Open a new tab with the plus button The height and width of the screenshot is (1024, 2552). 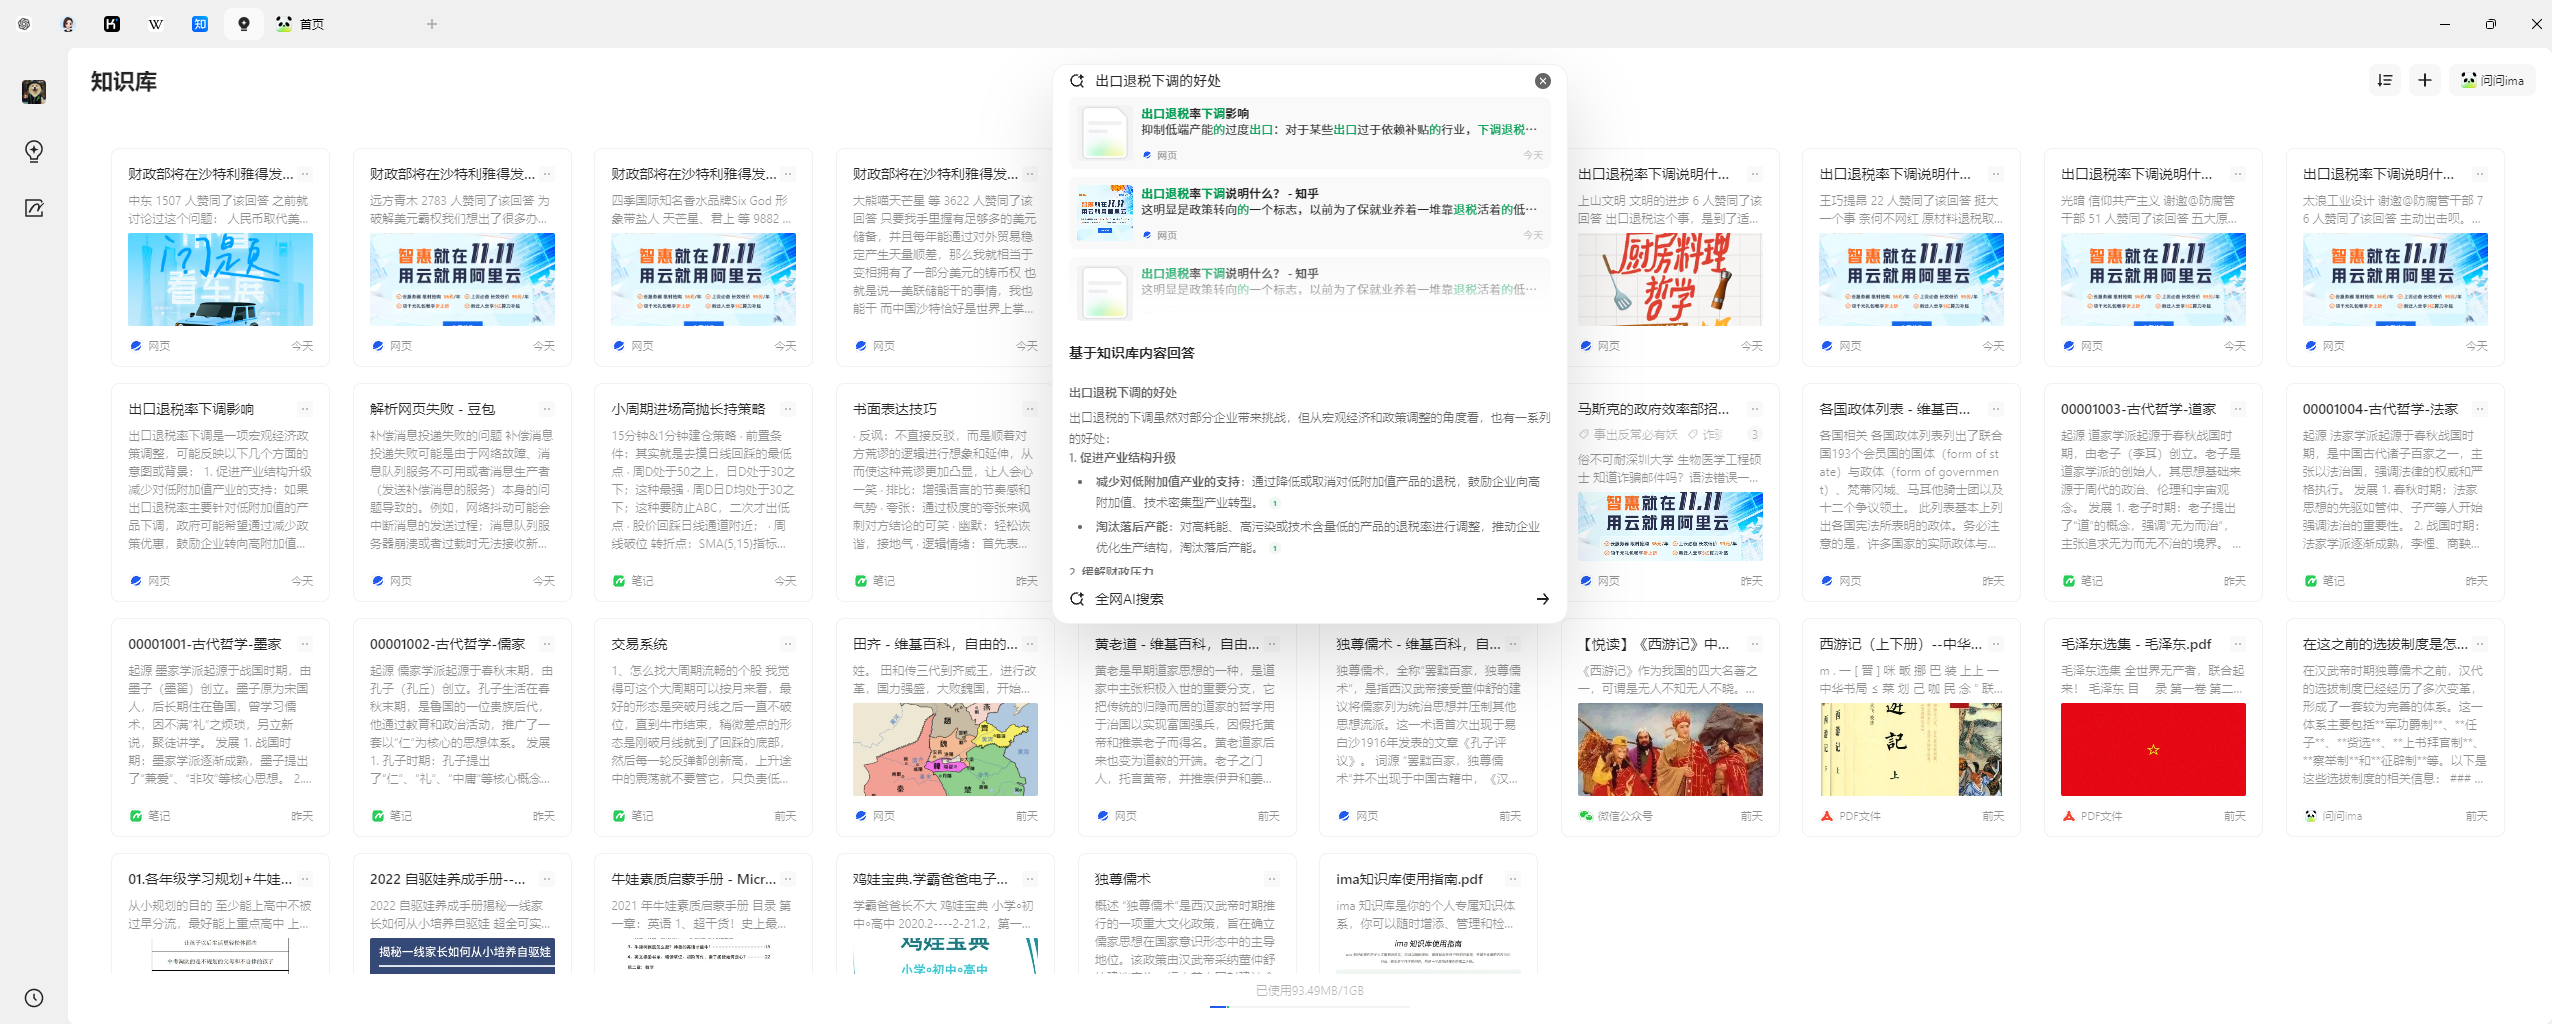point(432,24)
